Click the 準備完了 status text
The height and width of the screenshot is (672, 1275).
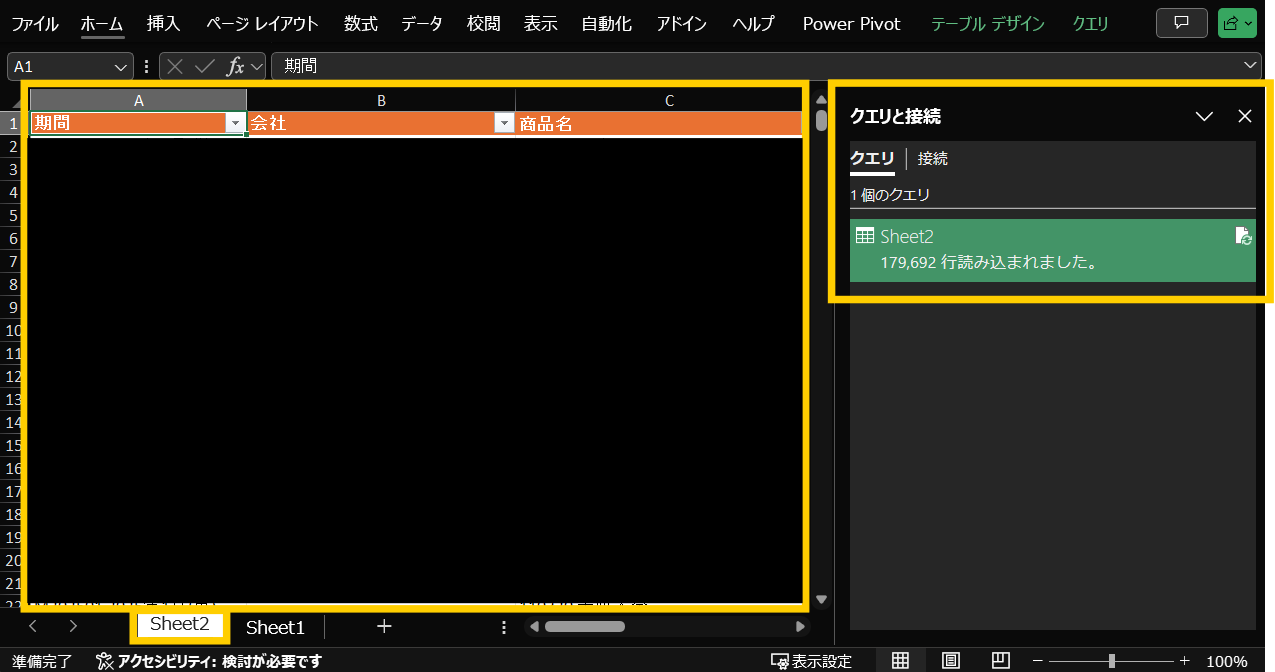(x=43, y=661)
